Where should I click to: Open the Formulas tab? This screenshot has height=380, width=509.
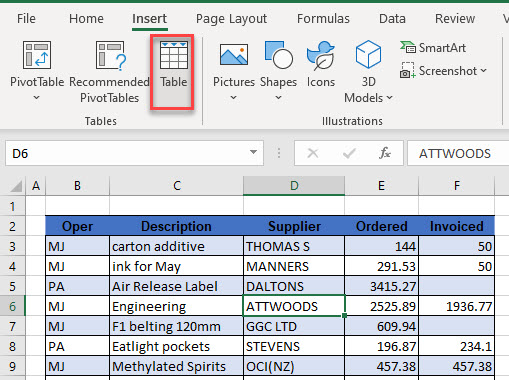point(323,19)
